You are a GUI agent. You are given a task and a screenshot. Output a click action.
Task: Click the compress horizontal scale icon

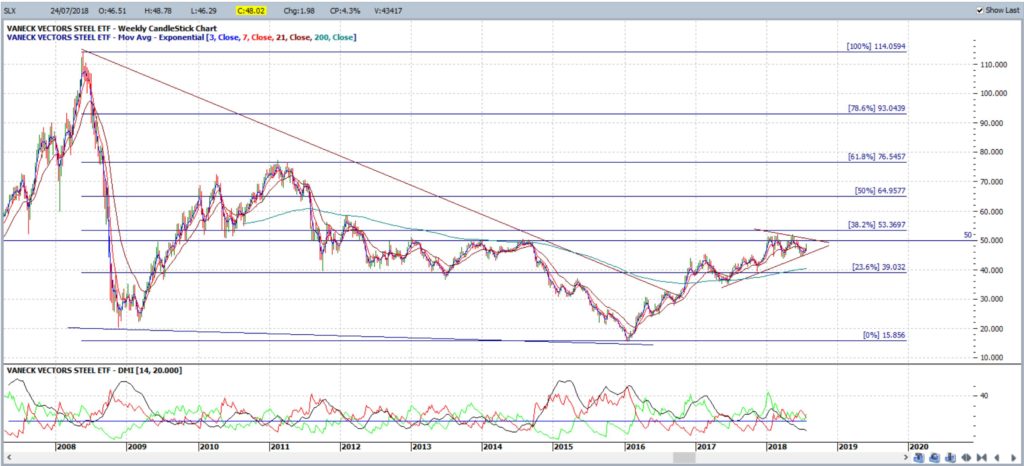click(x=982, y=458)
